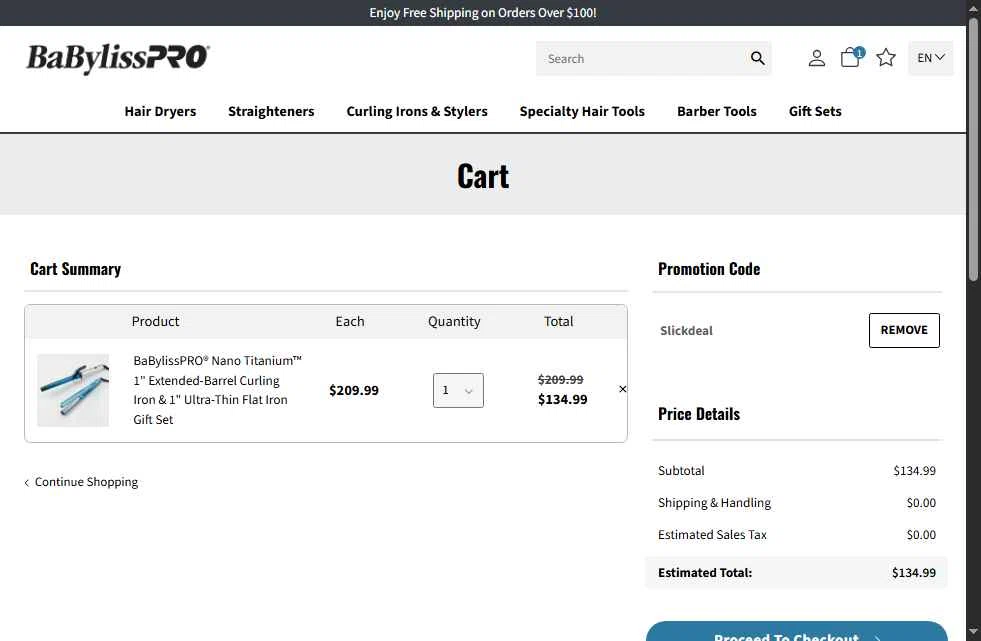Click the struck-through $209.99 price
Image resolution: width=981 pixels, height=641 pixels.
(x=561, y=380)
